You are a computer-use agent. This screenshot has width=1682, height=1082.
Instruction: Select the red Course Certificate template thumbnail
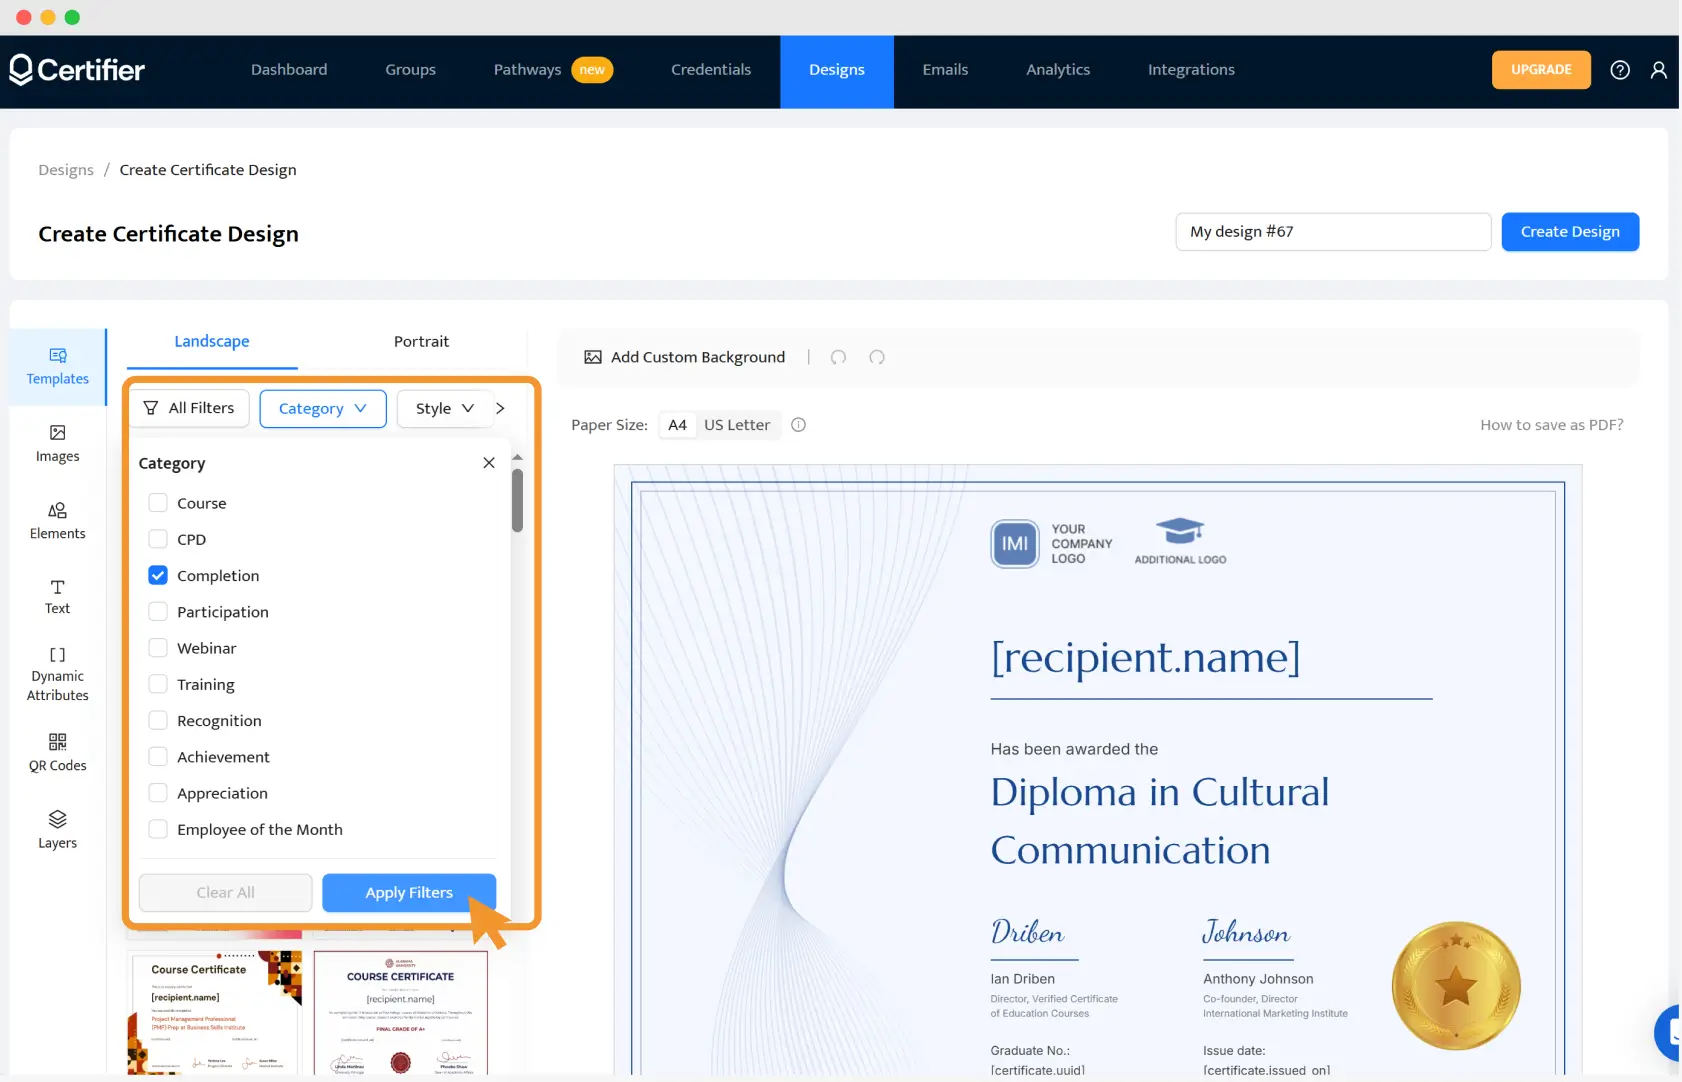[215, 1012]
